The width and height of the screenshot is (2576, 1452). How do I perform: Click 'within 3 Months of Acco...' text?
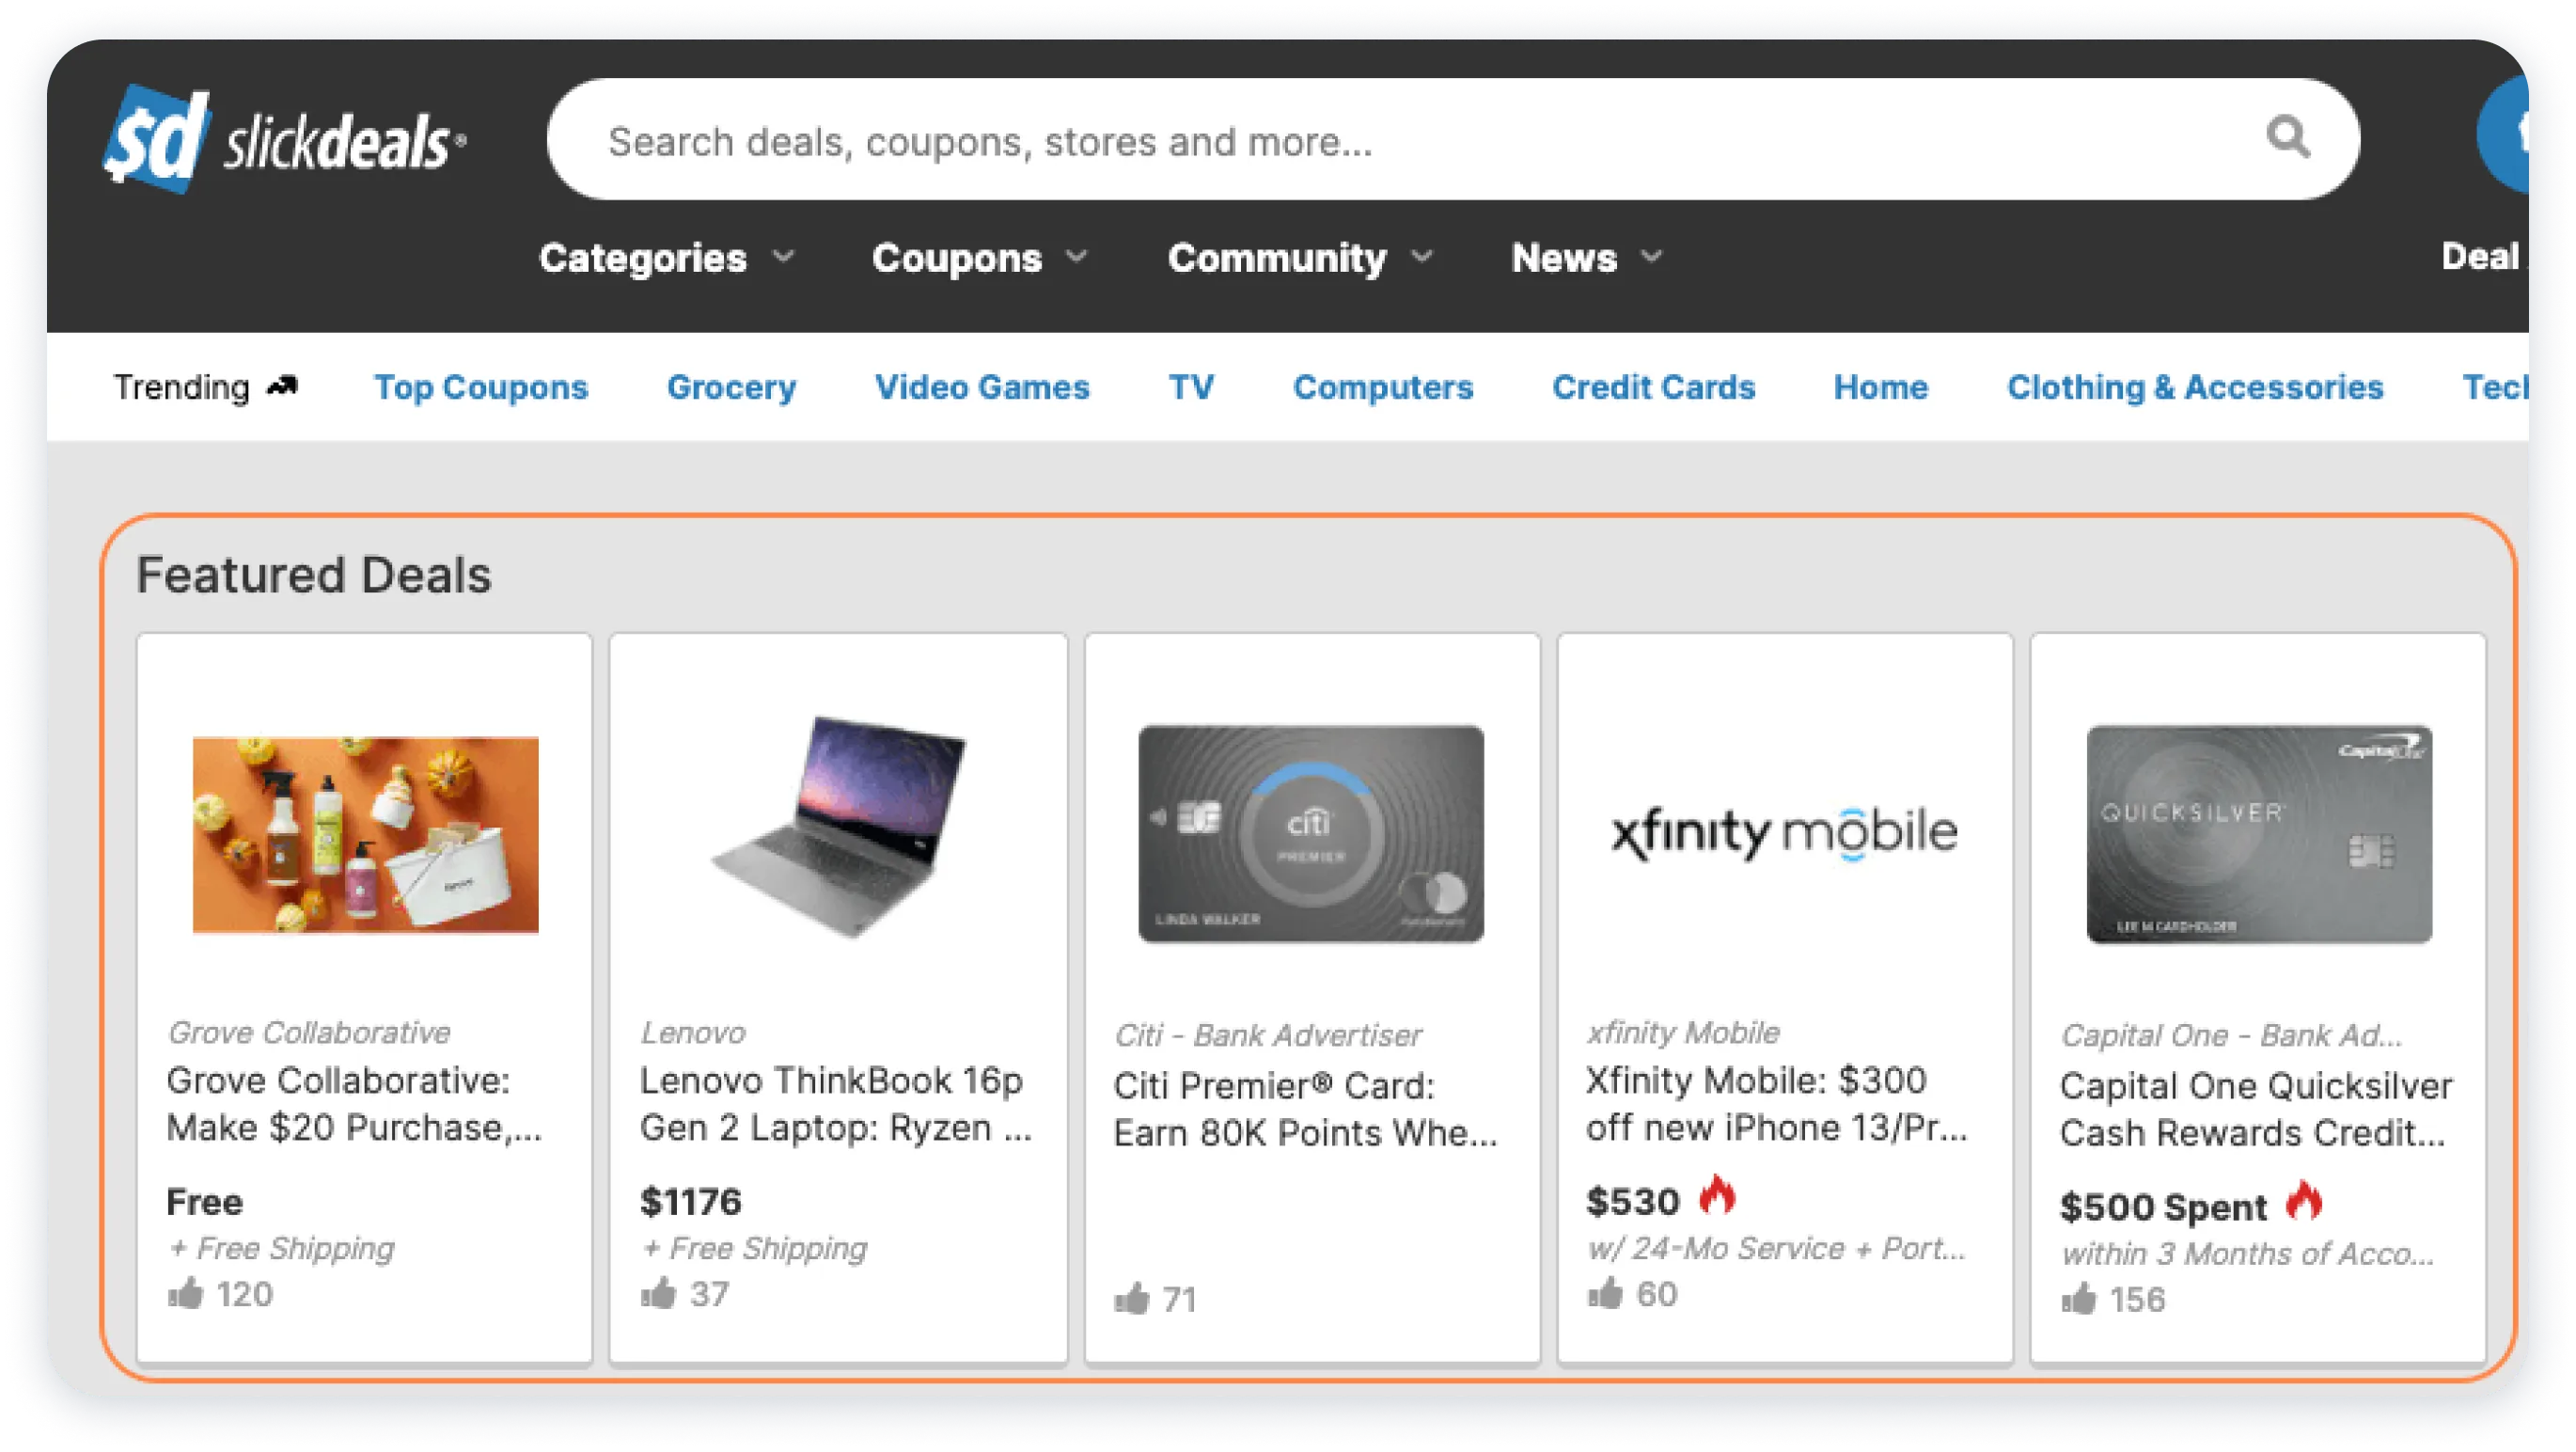pyautogui.click(x=2247, y=1253)
